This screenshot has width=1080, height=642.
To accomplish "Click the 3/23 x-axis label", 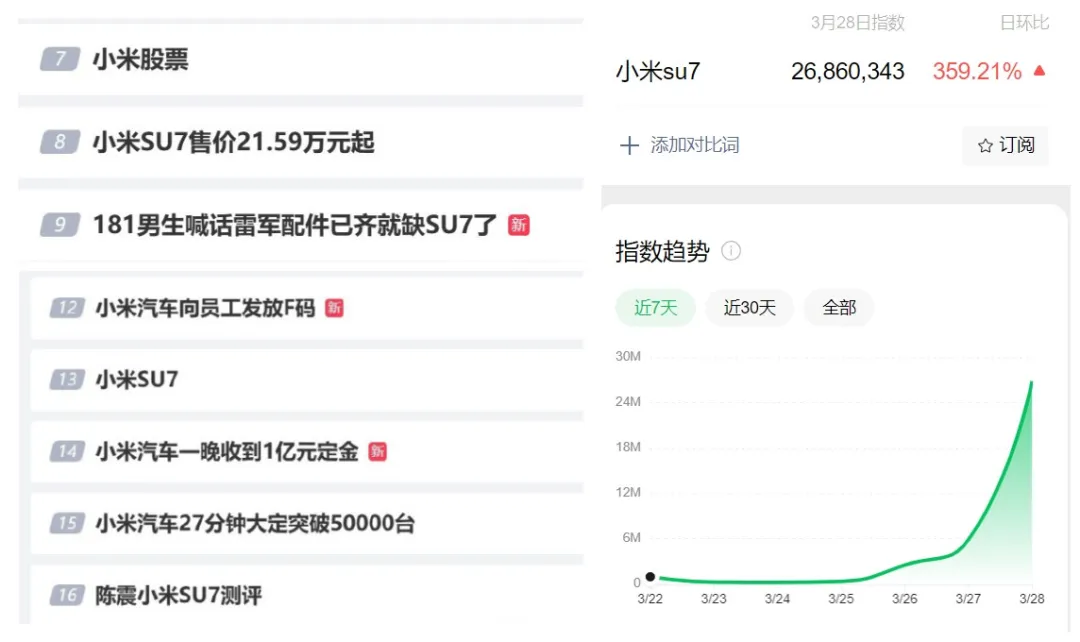I will 714,599.
